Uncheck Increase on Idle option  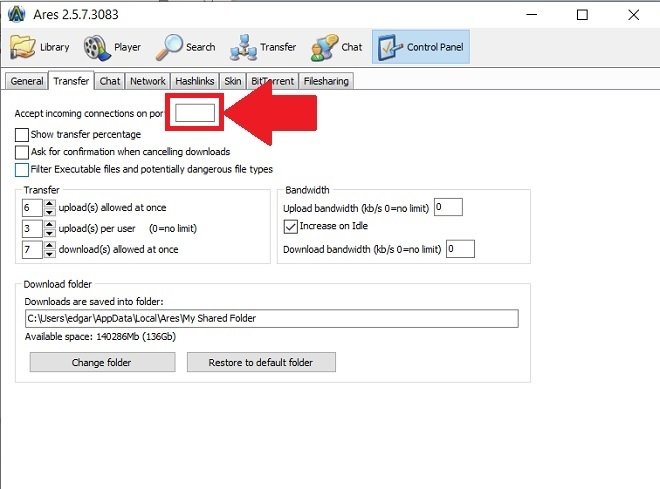tap(290, 226)
